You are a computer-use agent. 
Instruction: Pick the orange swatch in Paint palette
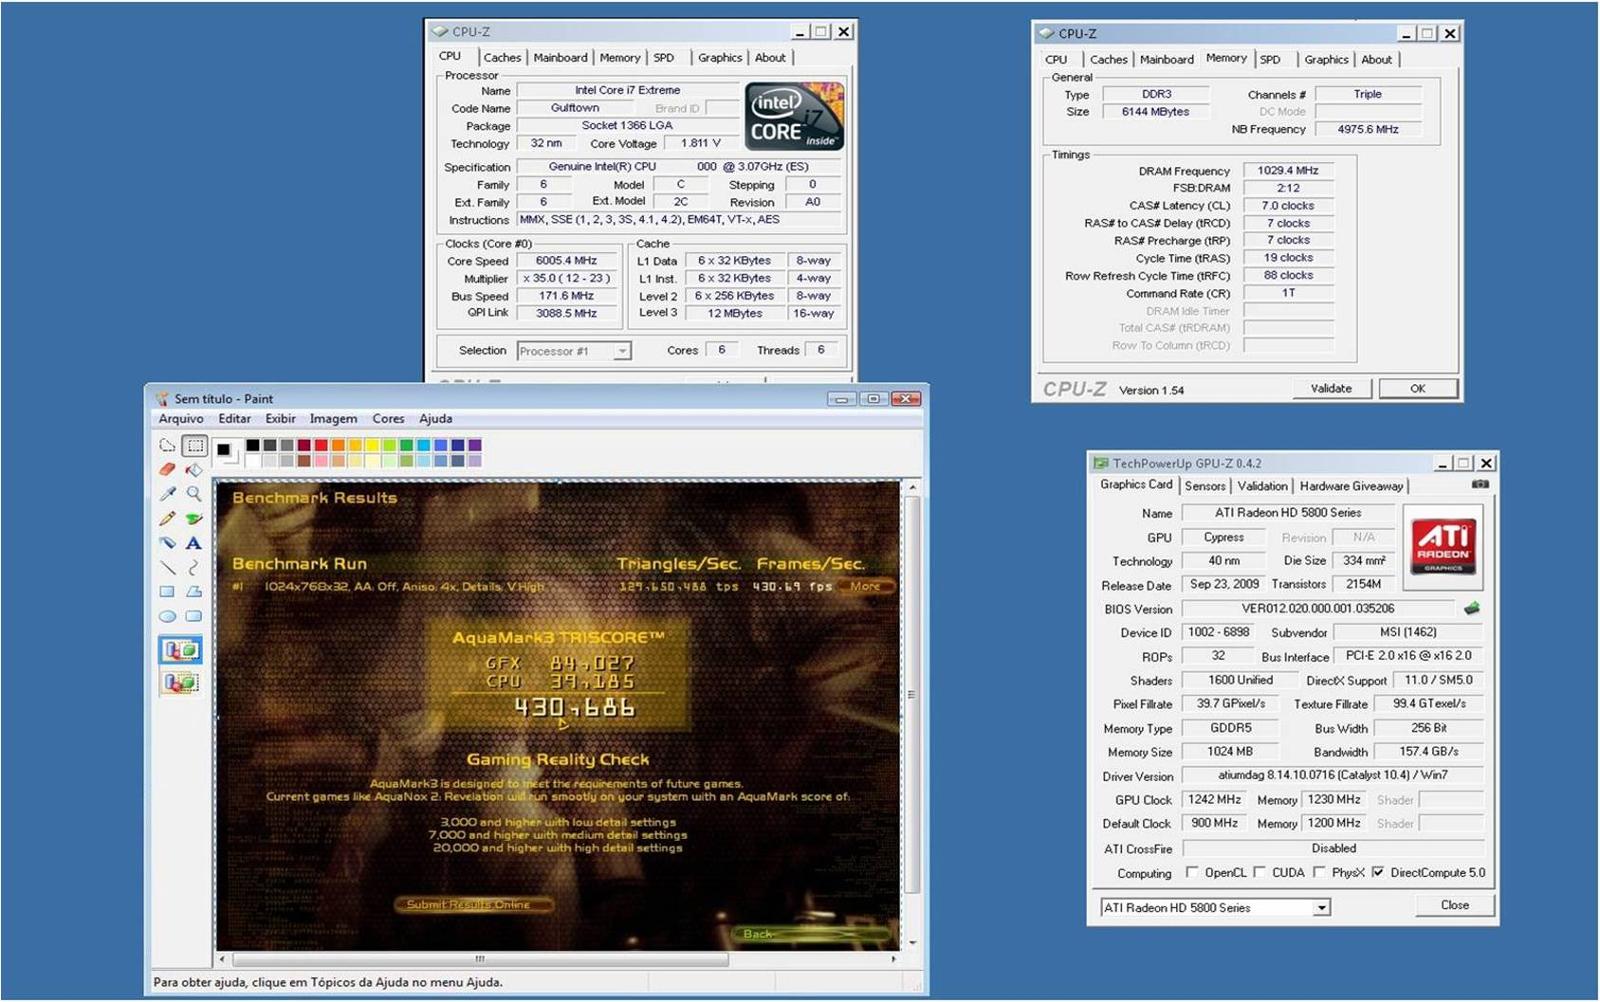tap(338, 445)
